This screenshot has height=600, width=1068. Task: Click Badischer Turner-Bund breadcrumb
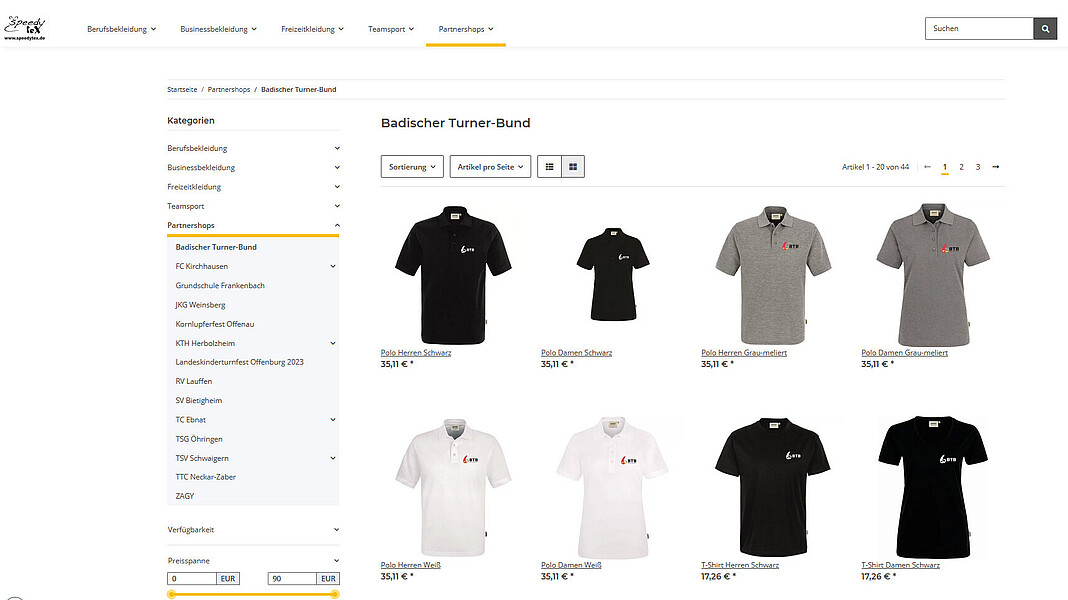pyautogui.click(x=298, y=89)
